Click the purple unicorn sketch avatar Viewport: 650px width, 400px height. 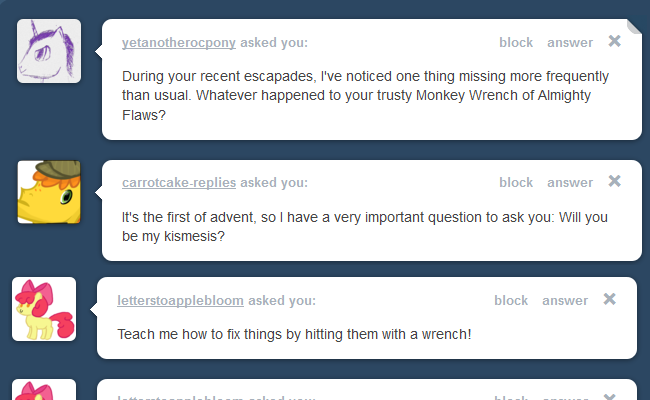[x=49, y=51]
